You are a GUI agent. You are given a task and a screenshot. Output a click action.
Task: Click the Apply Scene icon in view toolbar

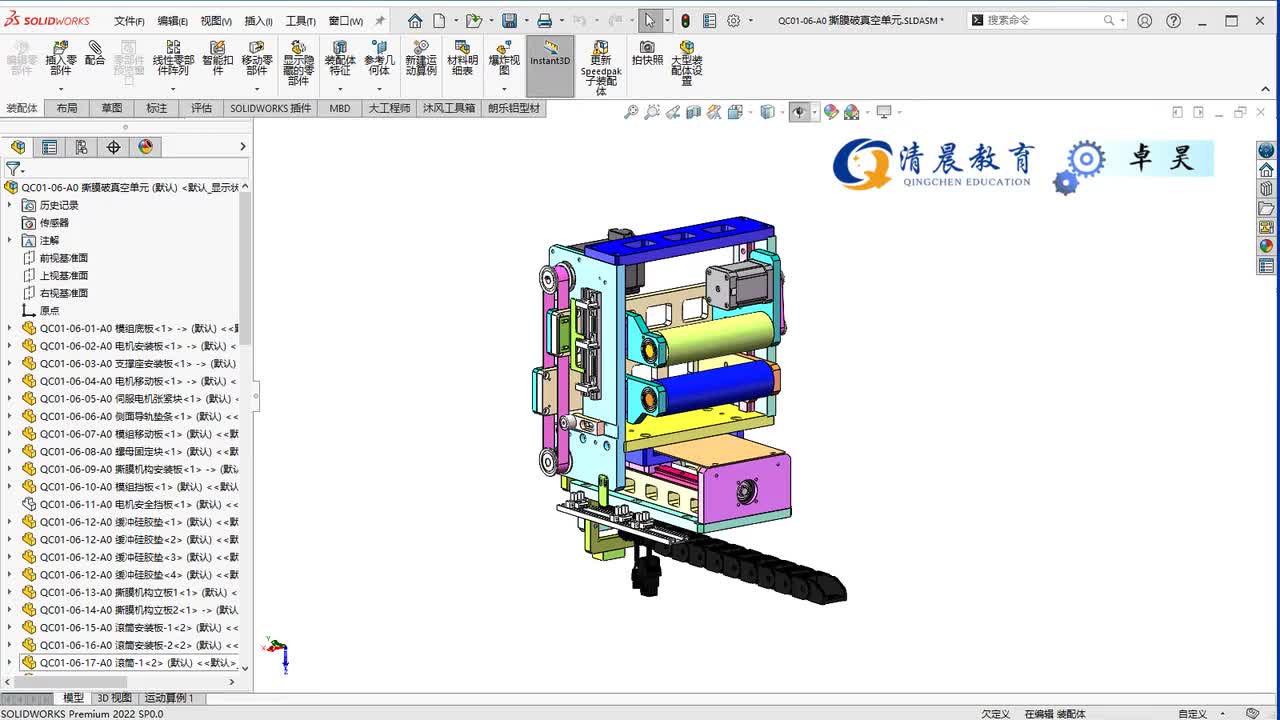pyautogui.click(x=852, y=112)
